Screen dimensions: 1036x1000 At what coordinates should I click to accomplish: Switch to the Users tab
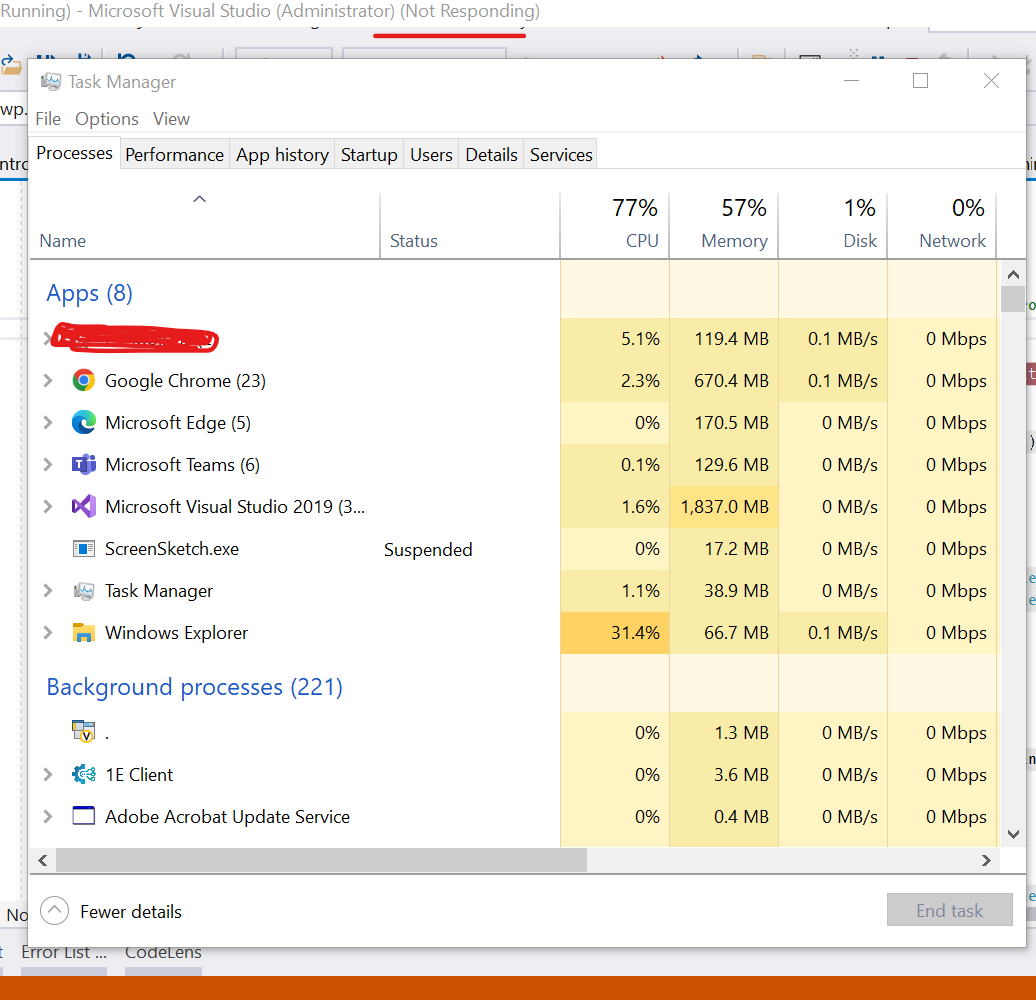(431, 155)
